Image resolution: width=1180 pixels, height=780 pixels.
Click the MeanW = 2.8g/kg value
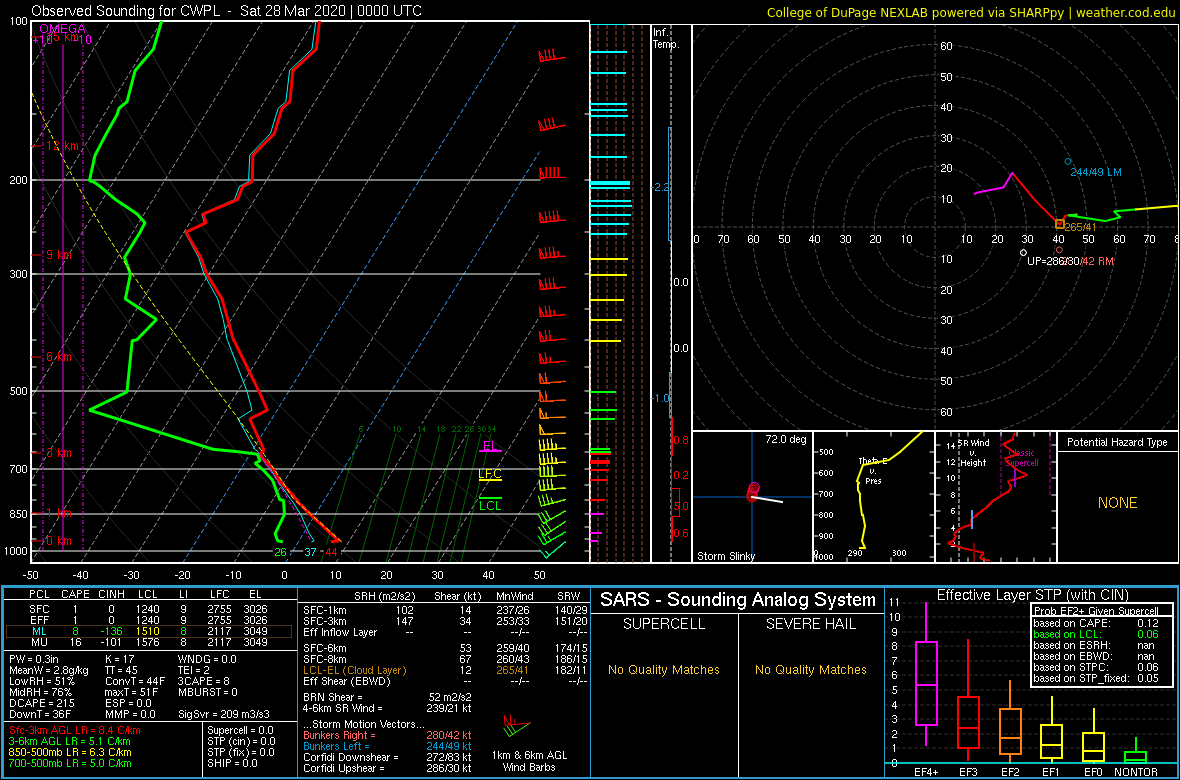50,669
